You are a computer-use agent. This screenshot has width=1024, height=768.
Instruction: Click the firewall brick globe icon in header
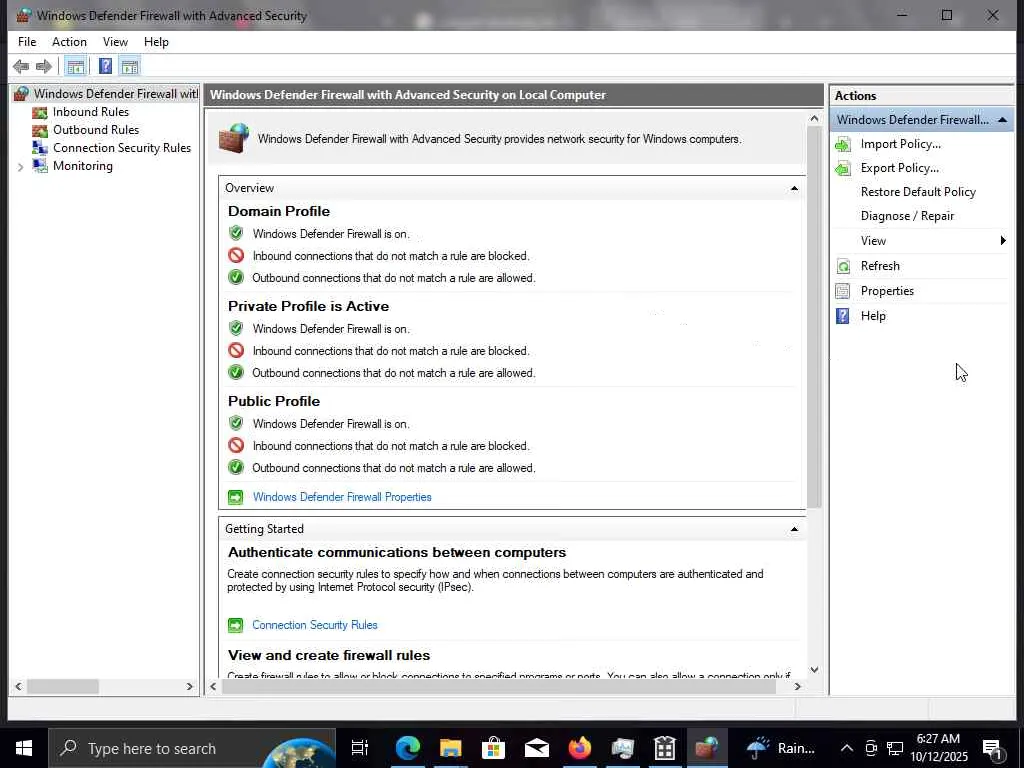(x=234, y=138)
